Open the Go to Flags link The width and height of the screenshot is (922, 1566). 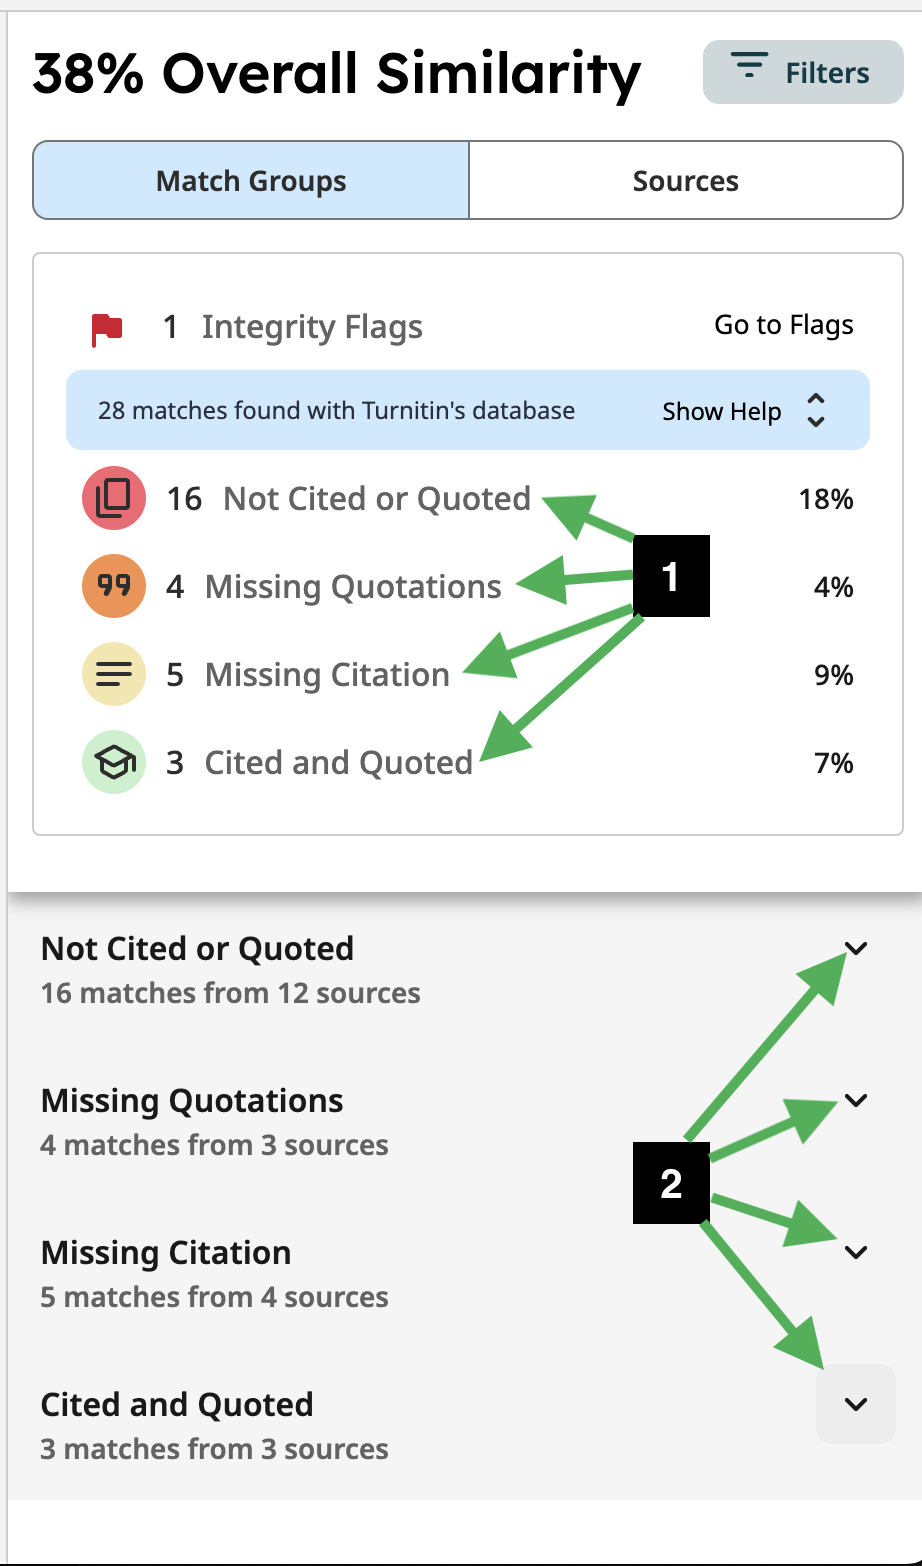click(784, 325)
